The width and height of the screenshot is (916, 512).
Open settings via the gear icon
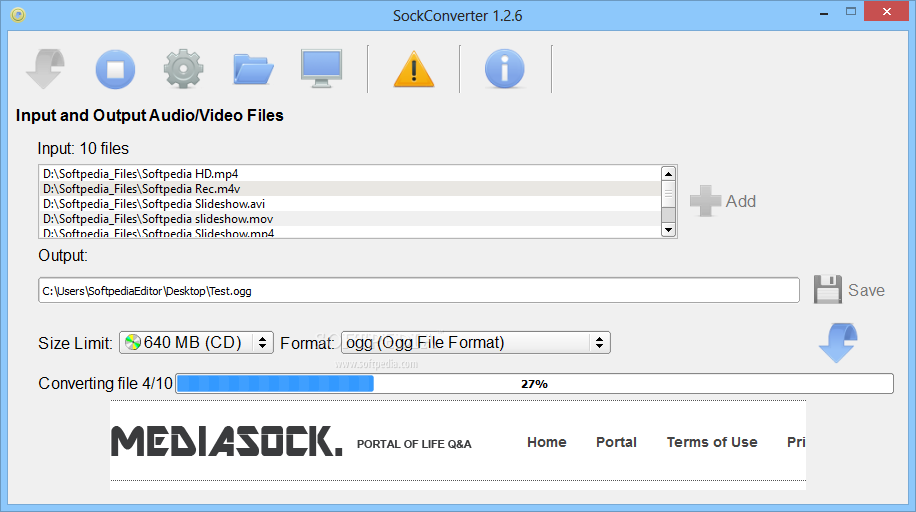pos(183,69)
